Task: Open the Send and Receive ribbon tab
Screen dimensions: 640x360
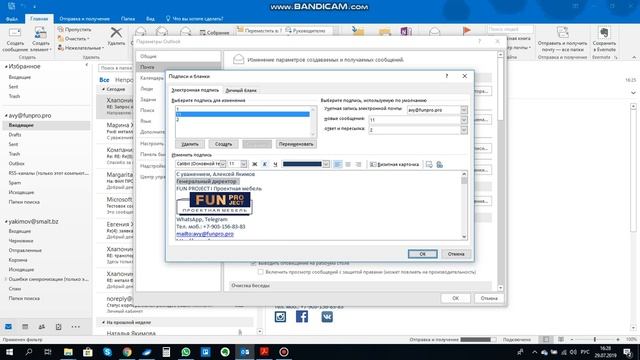Action: click(x=84, y=19)
